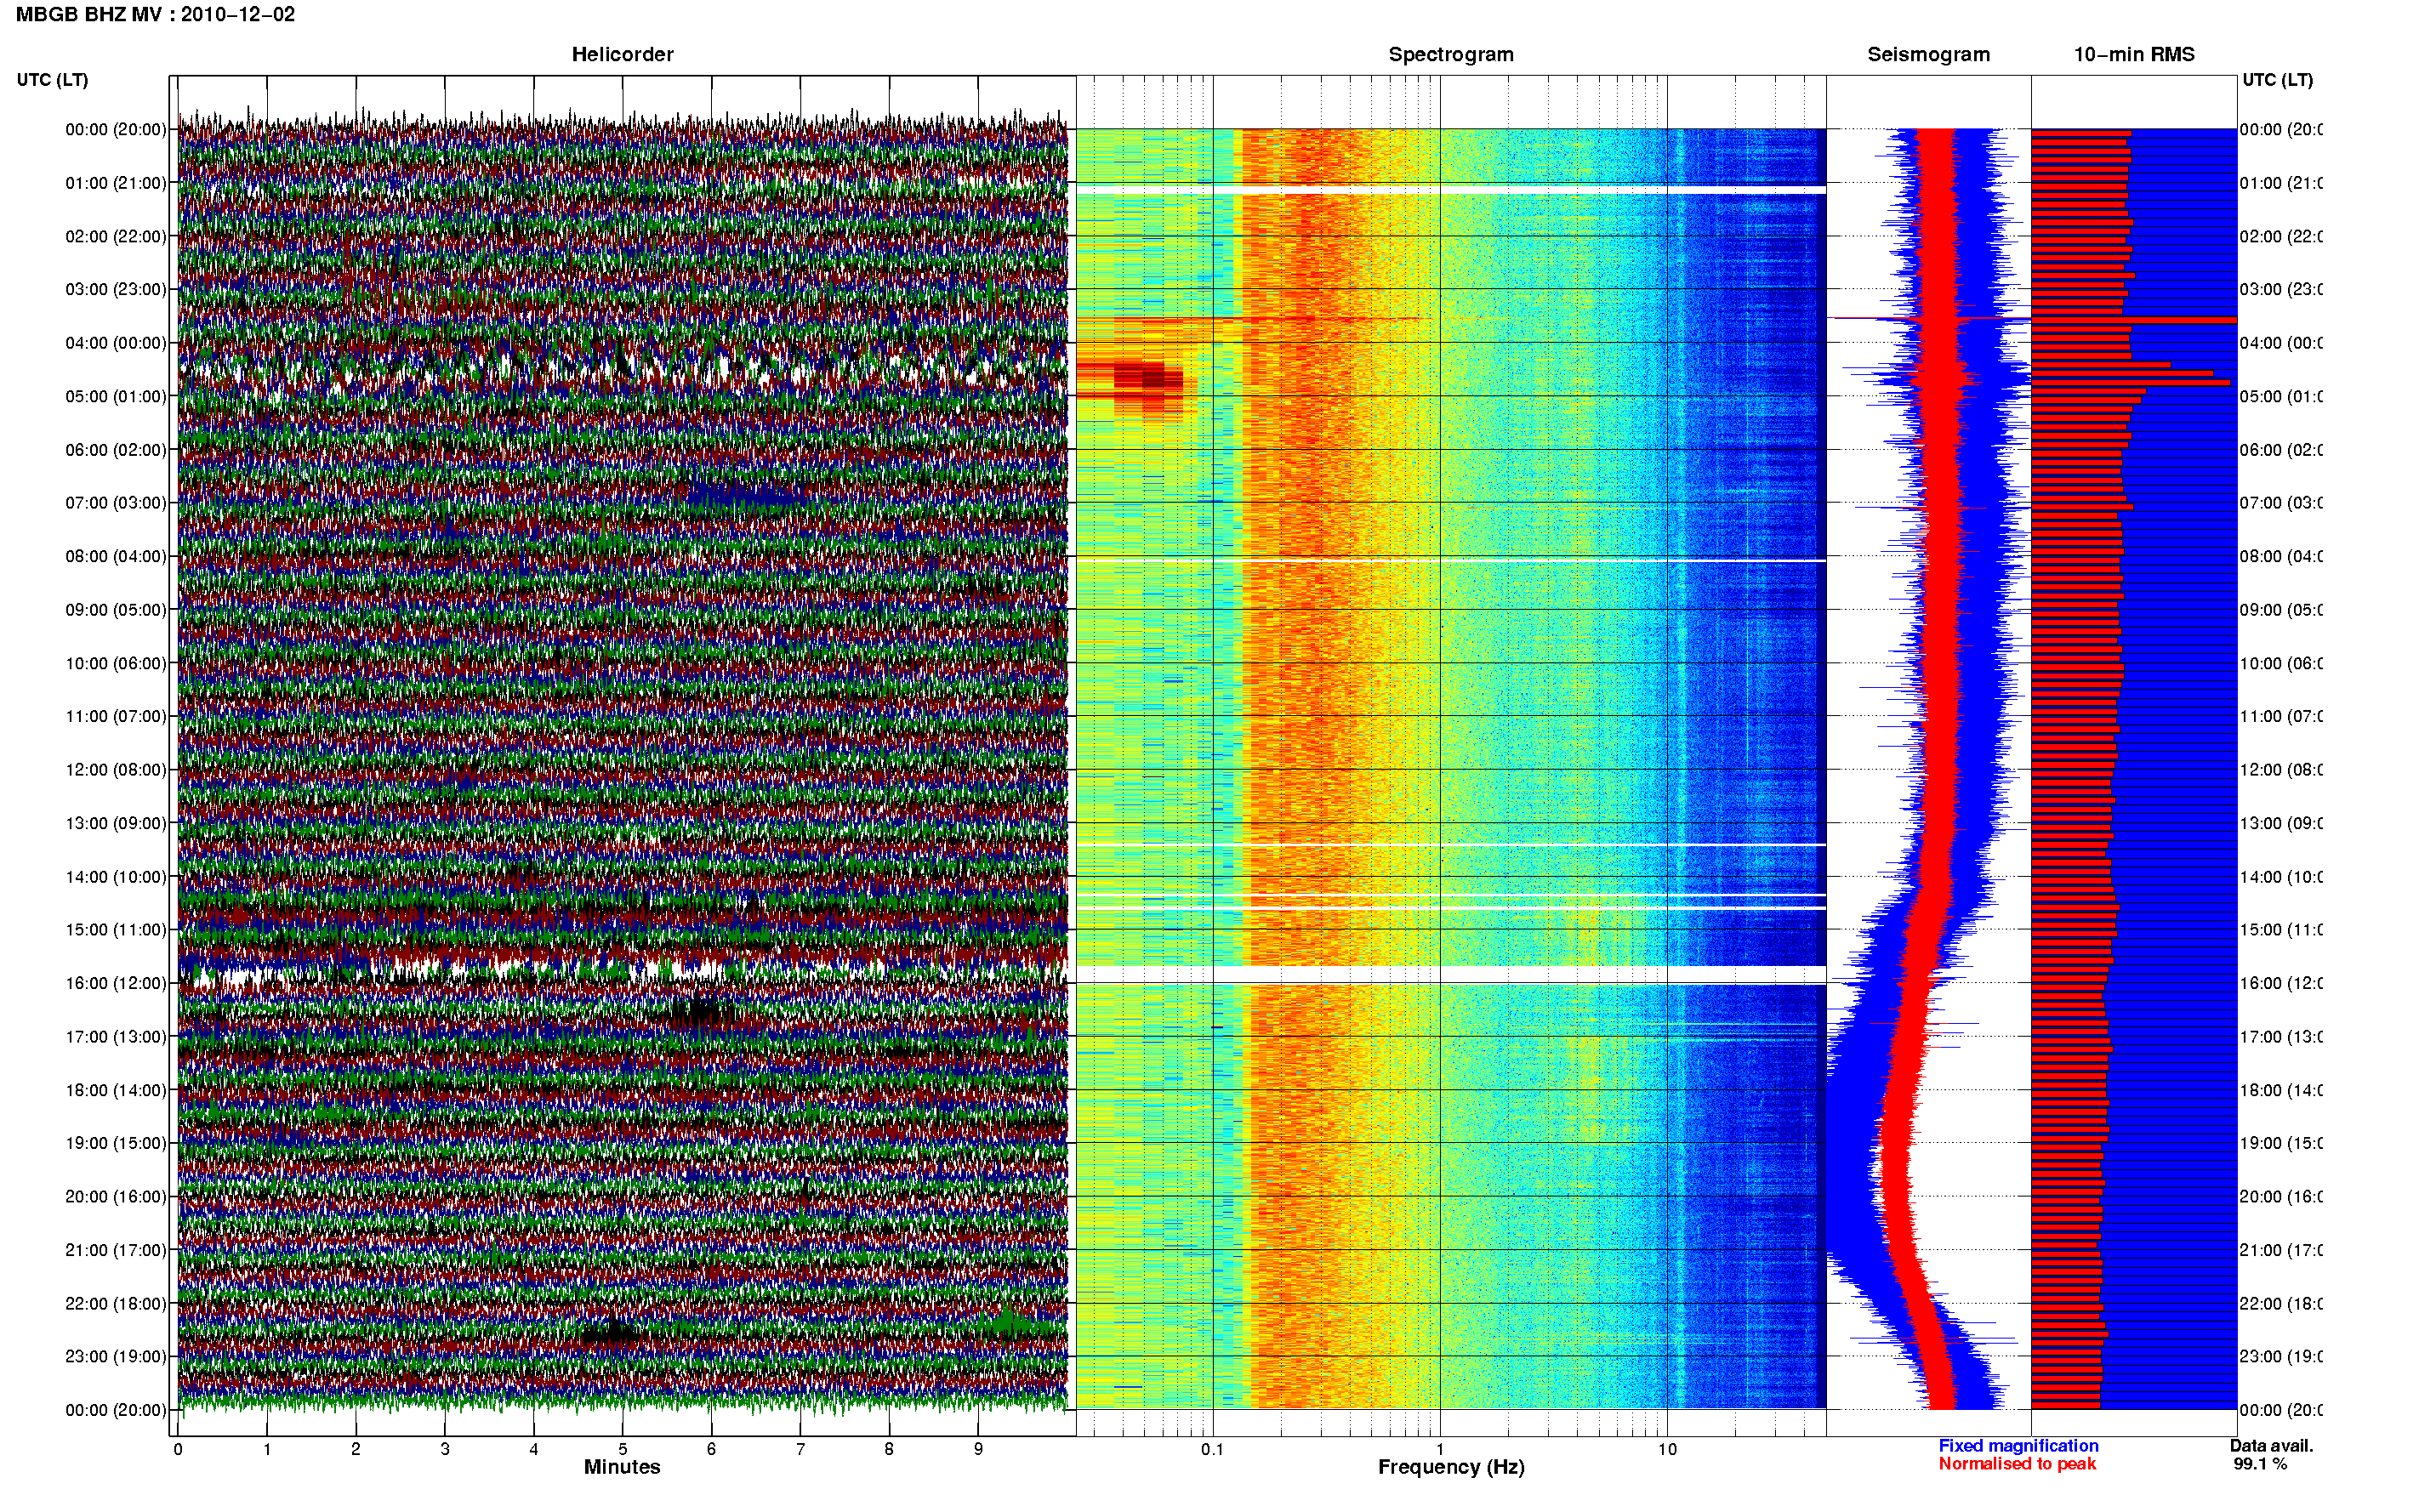The height and width of the screenshot is (1512, 2419).
Task: Click the 'Spectrogram' panel heading
Action: point(1451,55)
